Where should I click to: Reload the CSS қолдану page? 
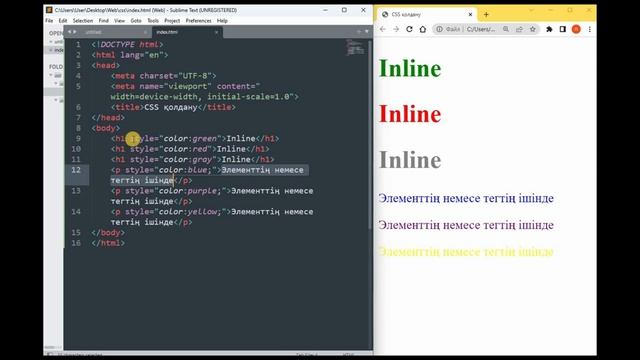click(409, 29)
